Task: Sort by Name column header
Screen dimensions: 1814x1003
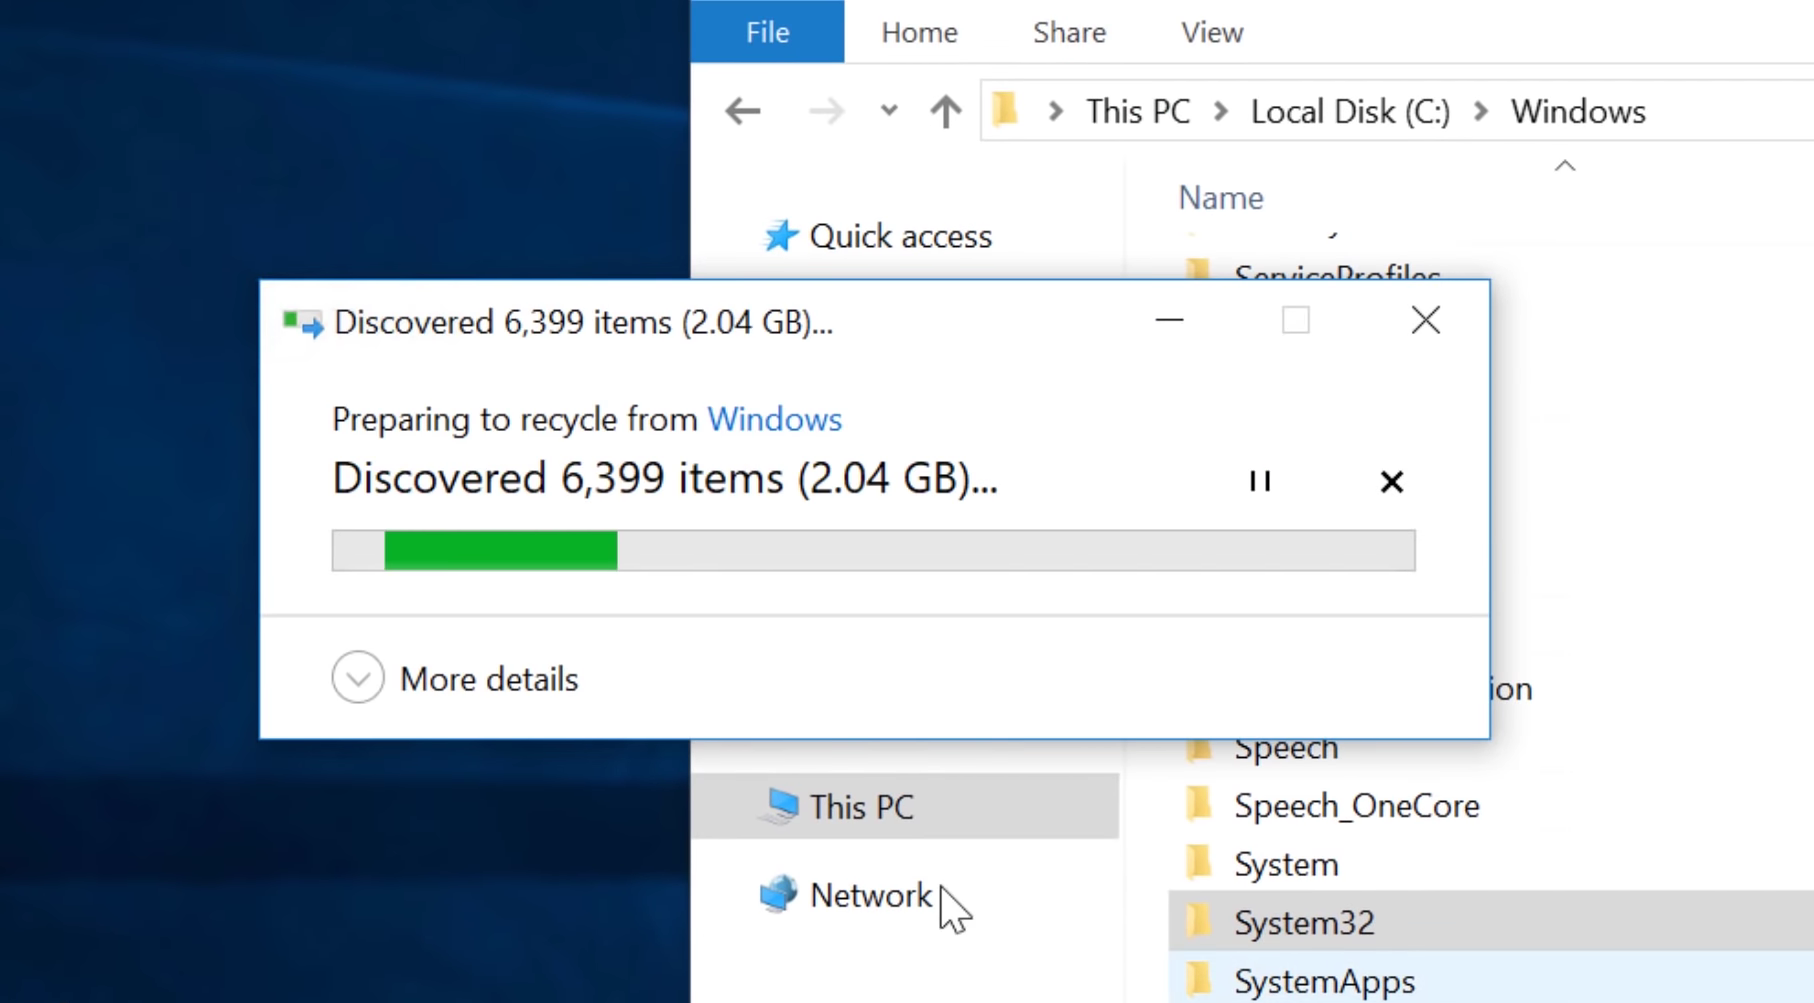Action: [1220, 197]
